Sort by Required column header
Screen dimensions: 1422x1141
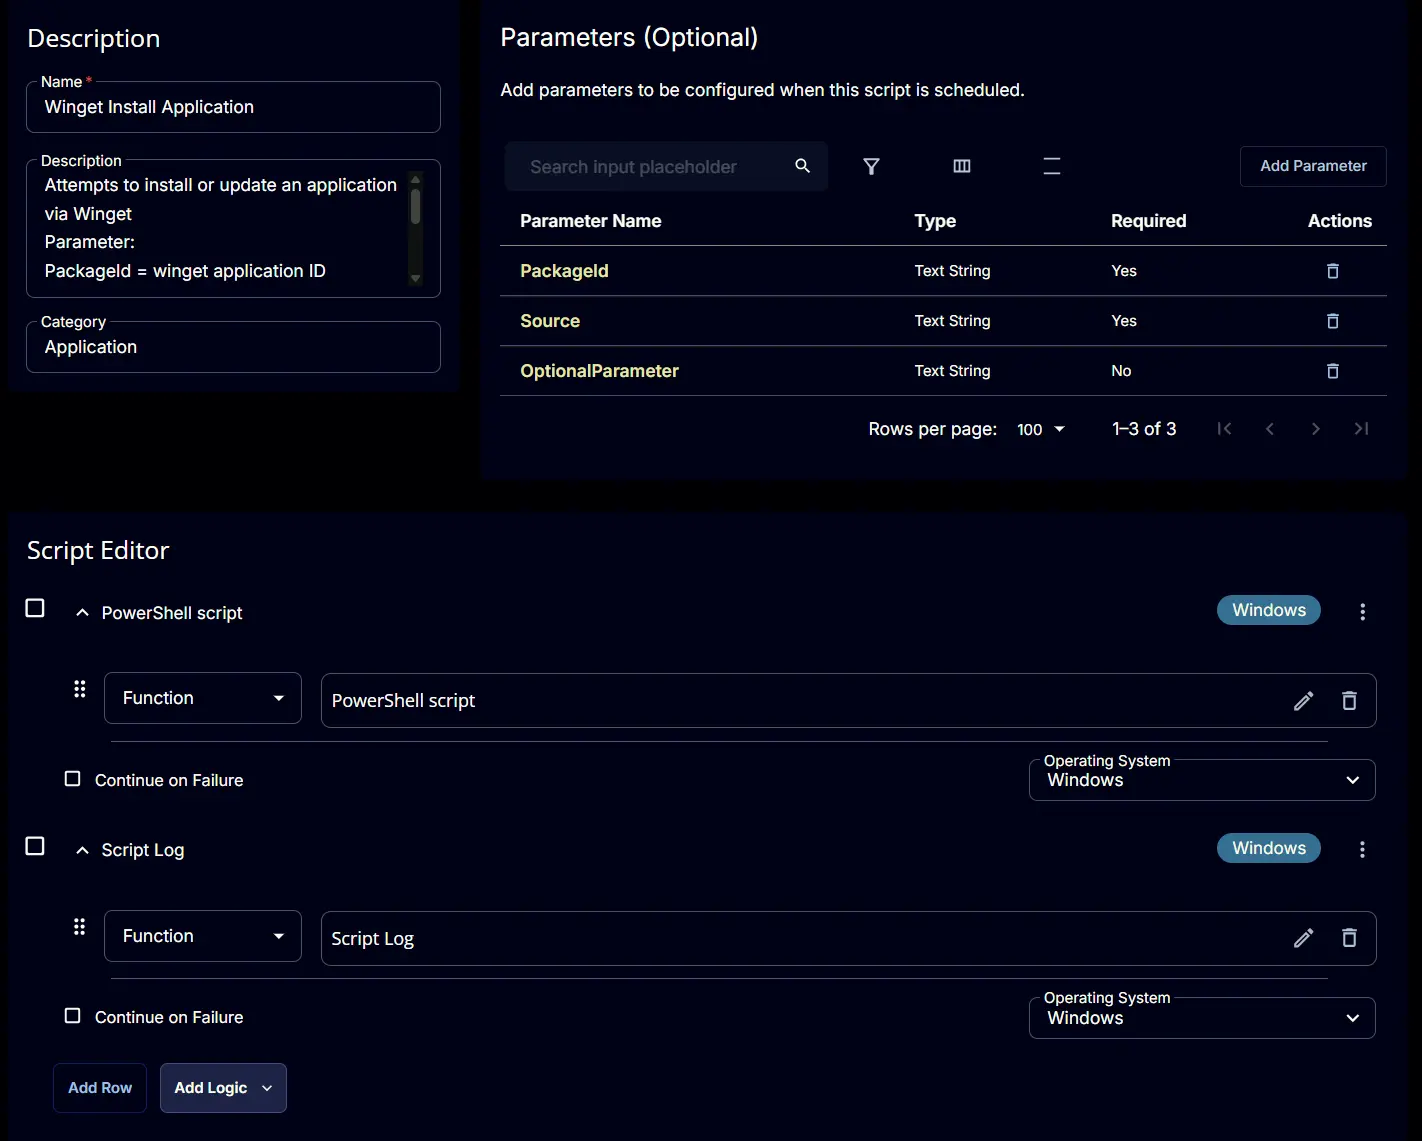[1148, 221]
